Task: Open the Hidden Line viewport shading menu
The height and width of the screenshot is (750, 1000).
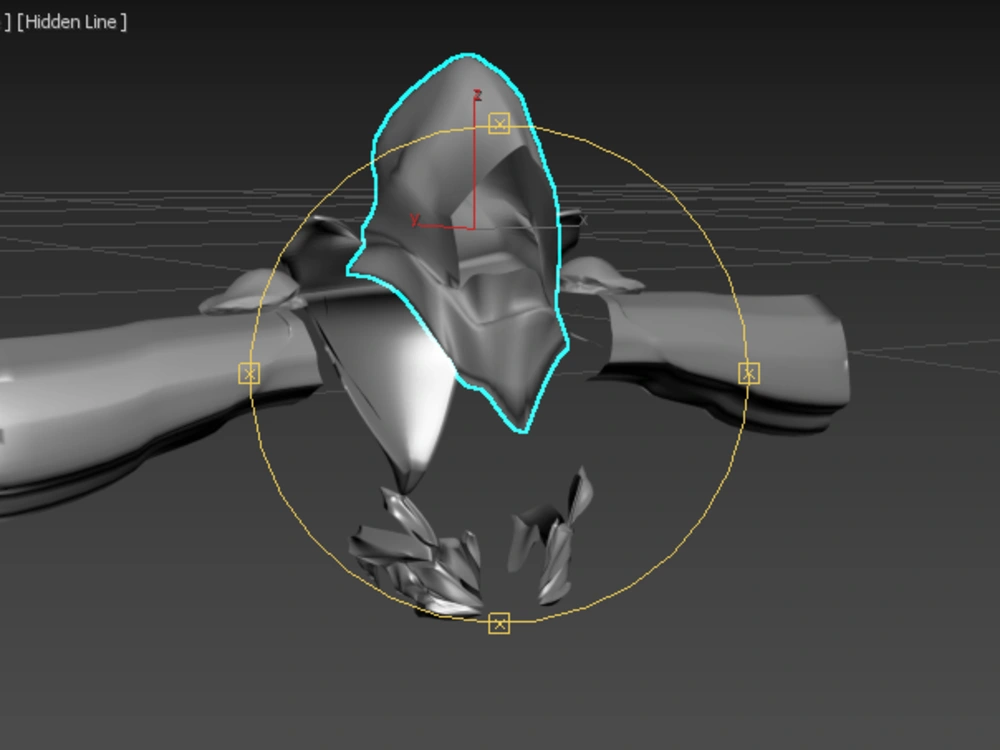Action: (x=72, y=22)
